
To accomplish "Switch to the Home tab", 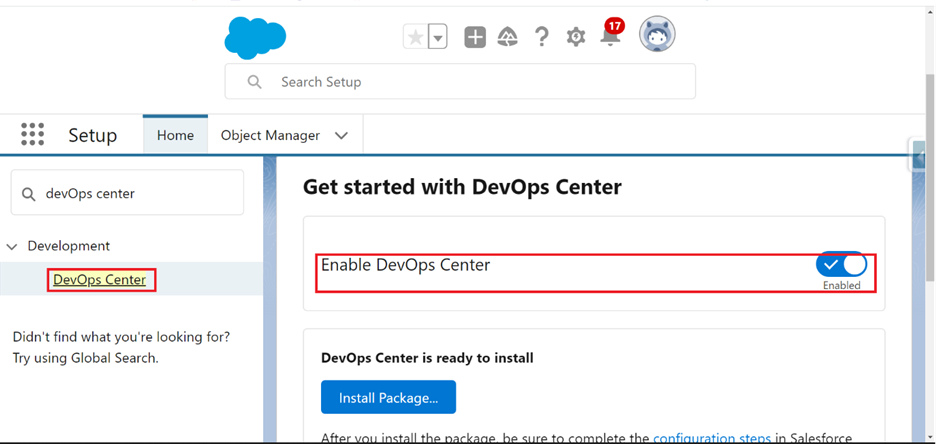I will pos(175,135).
